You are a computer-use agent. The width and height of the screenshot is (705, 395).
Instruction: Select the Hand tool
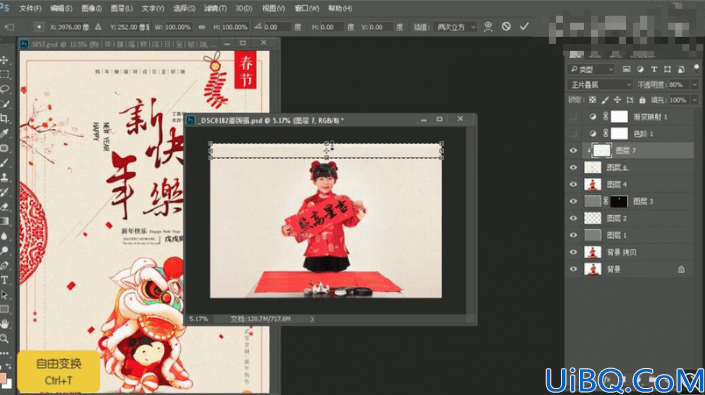point(4,324)
